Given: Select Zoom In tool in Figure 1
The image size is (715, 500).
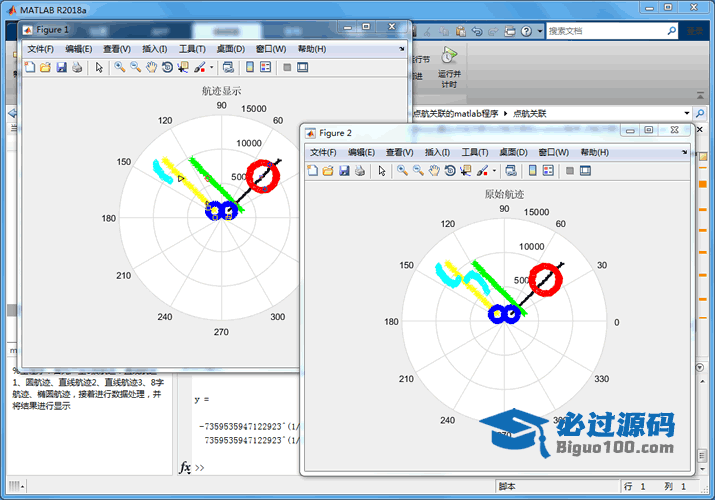Looking at the screenshot, I should pos(120,67).
